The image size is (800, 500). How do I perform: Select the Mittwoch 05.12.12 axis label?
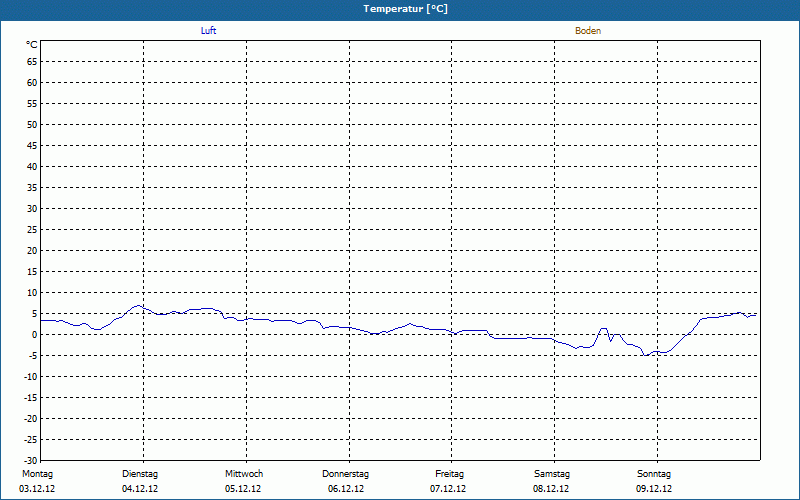(x=244, y=481)
